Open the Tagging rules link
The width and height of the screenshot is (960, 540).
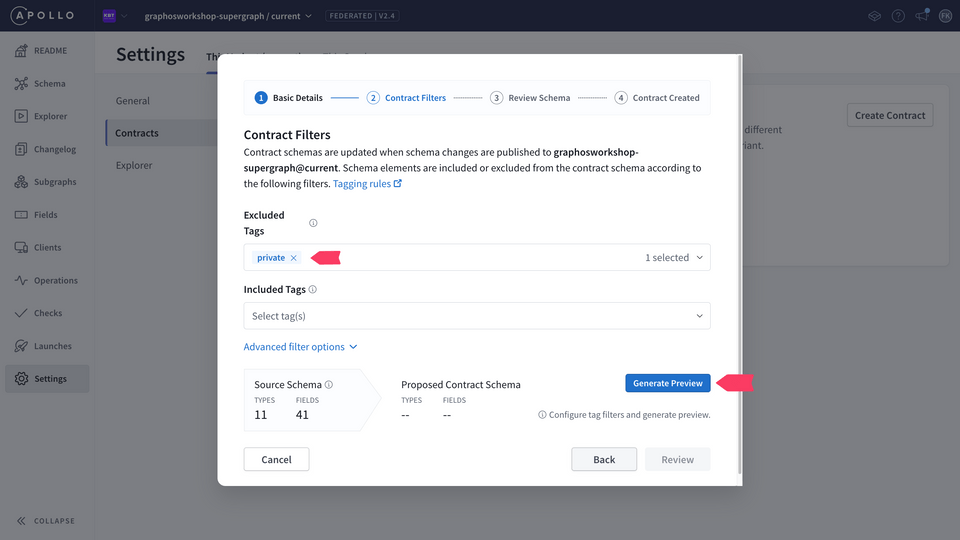[x=367, y=184]
